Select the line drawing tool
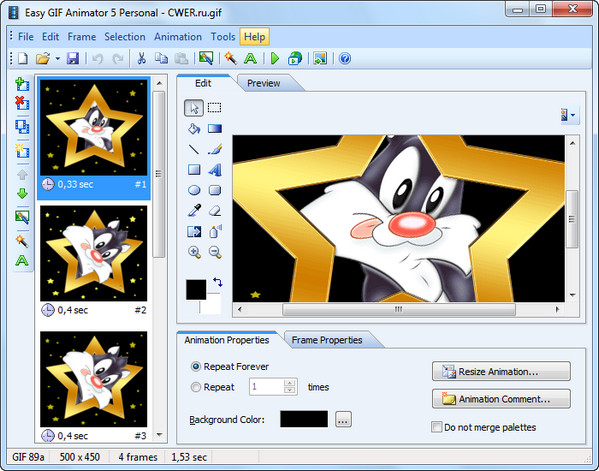Screen dimensions: 599x471 pos(194,149)
